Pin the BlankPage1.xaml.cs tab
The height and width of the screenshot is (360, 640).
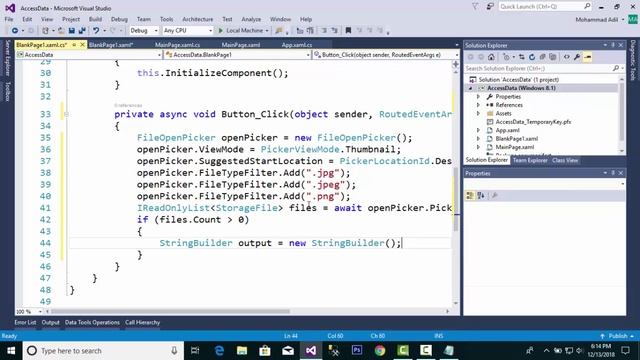(x=74, y=44)
